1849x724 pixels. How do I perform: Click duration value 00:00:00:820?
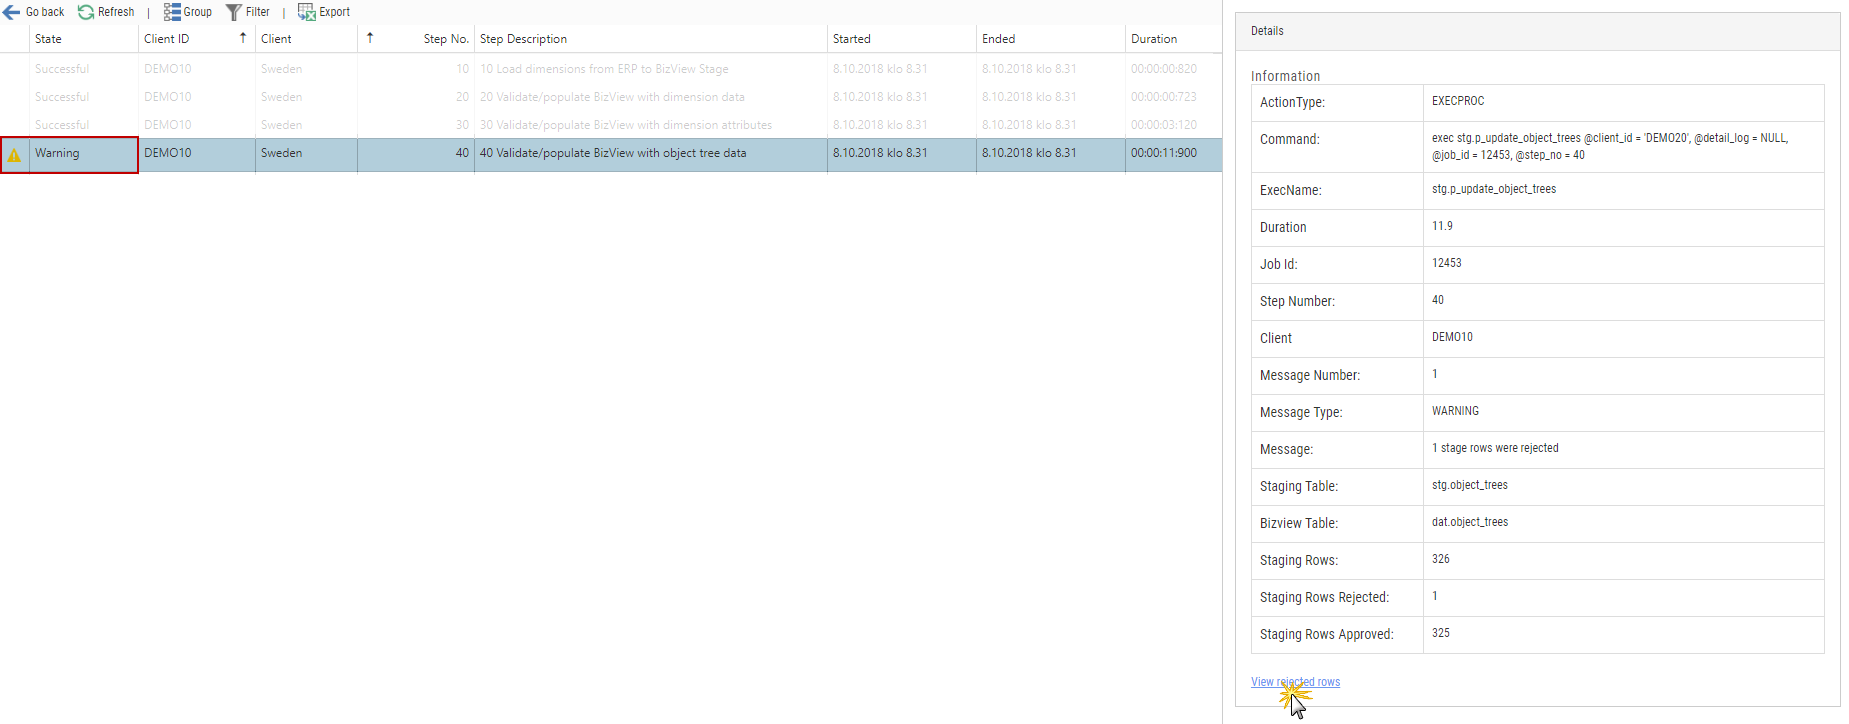pos(1164,69)
